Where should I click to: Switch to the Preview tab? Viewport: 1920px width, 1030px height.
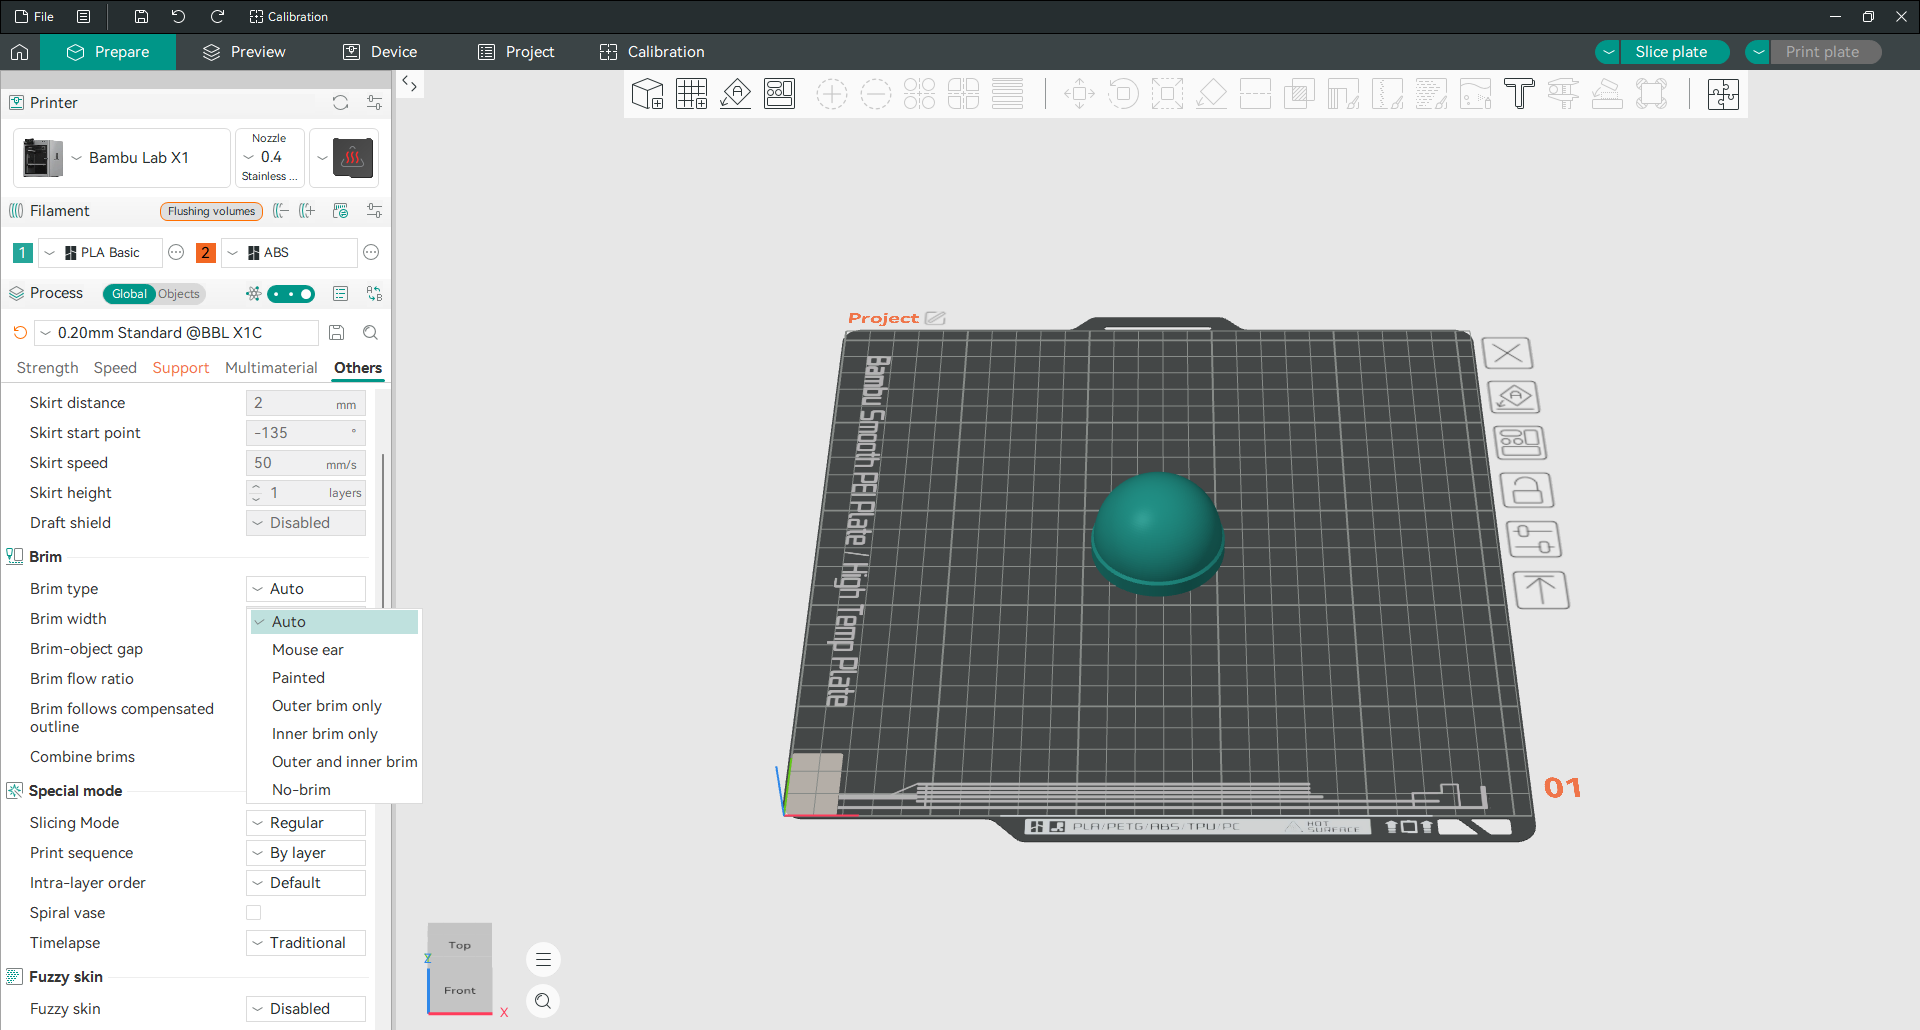(x=244, y=52)
